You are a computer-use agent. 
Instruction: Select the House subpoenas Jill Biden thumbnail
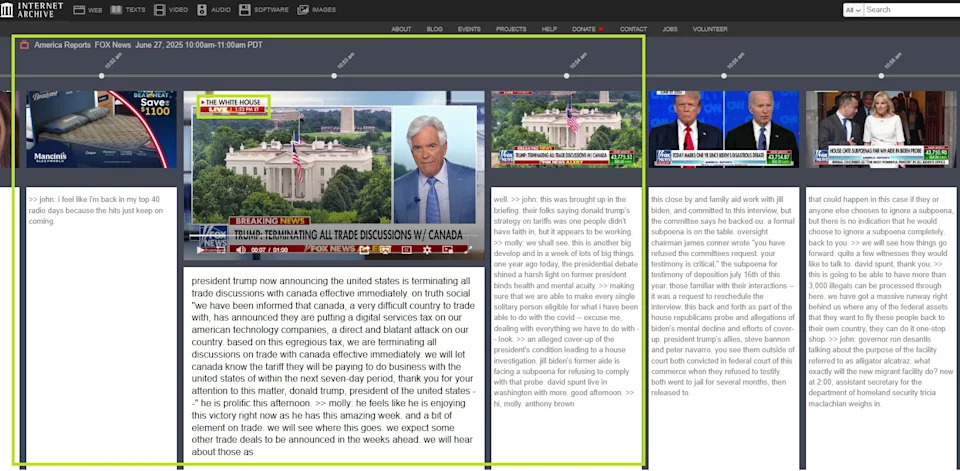tap(881, 129)
